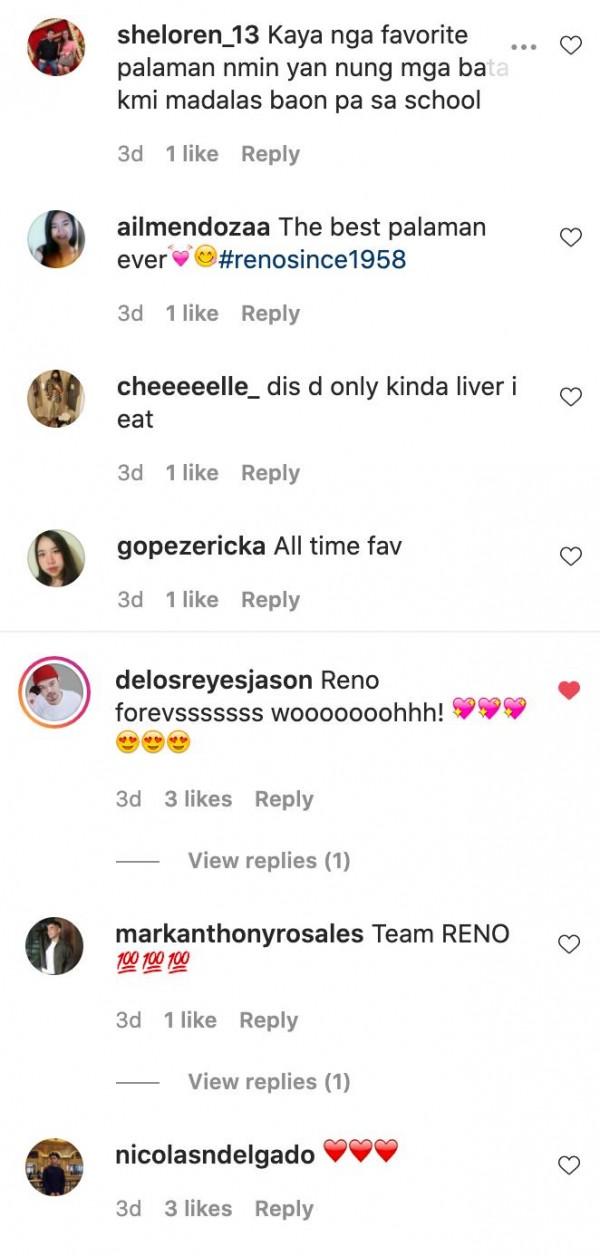Open the markanthonyrosales username link
This screenshot has height=1256, width=600.
pyautogui.click(x=239, y=934)
